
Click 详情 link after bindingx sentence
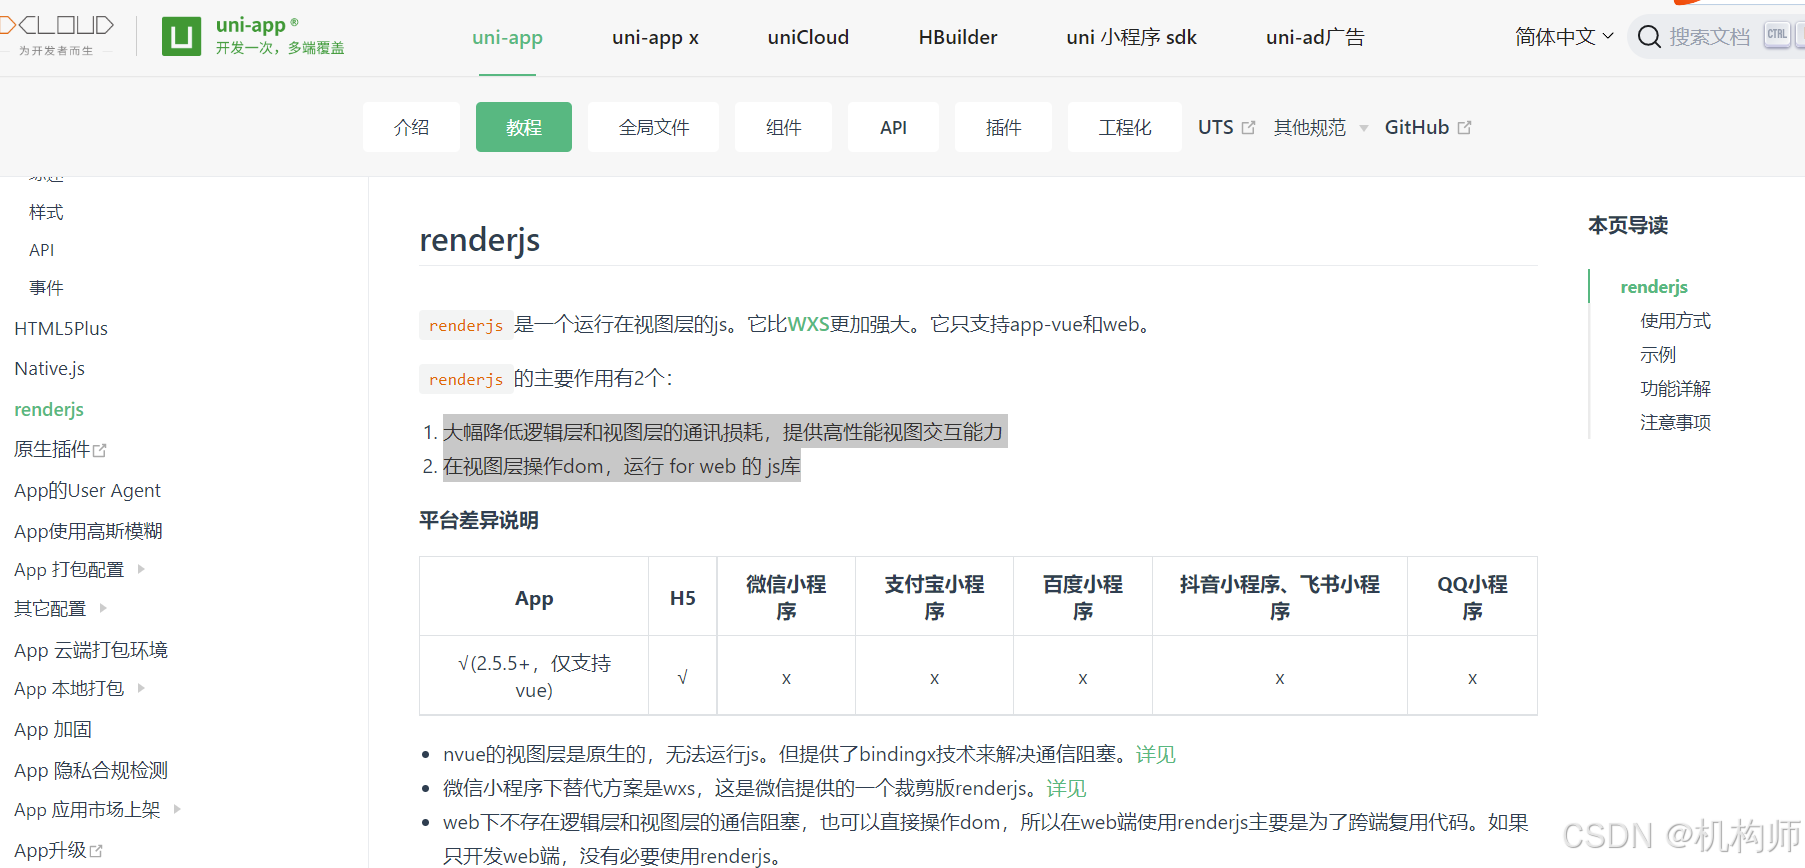tap(1155, 754)
